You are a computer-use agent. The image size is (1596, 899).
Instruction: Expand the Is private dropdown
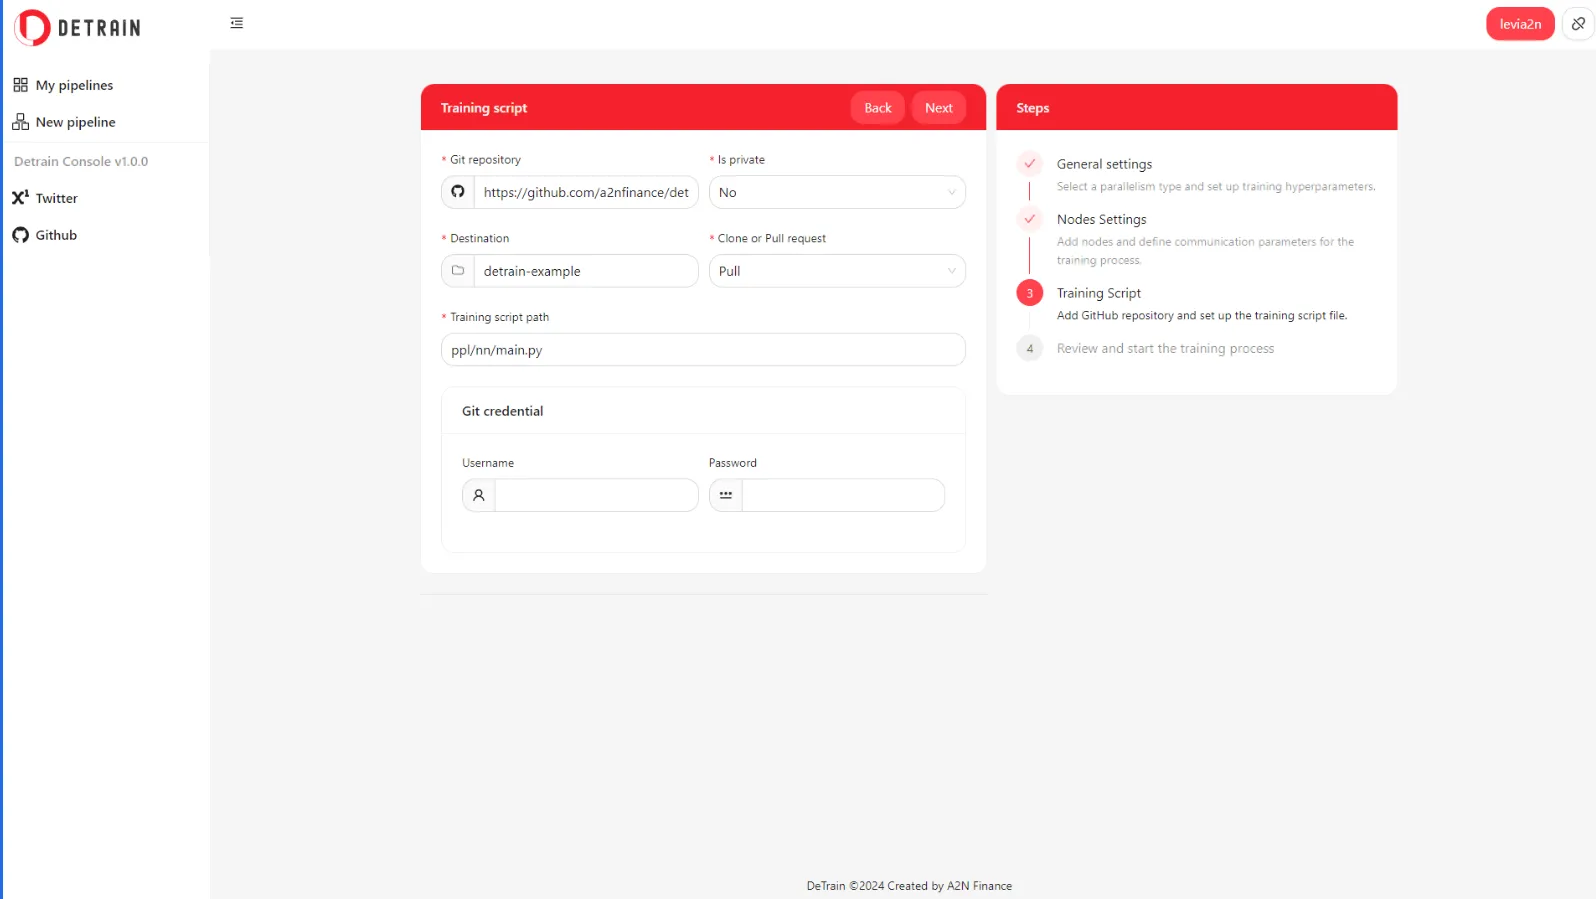[x=837, y=192]
